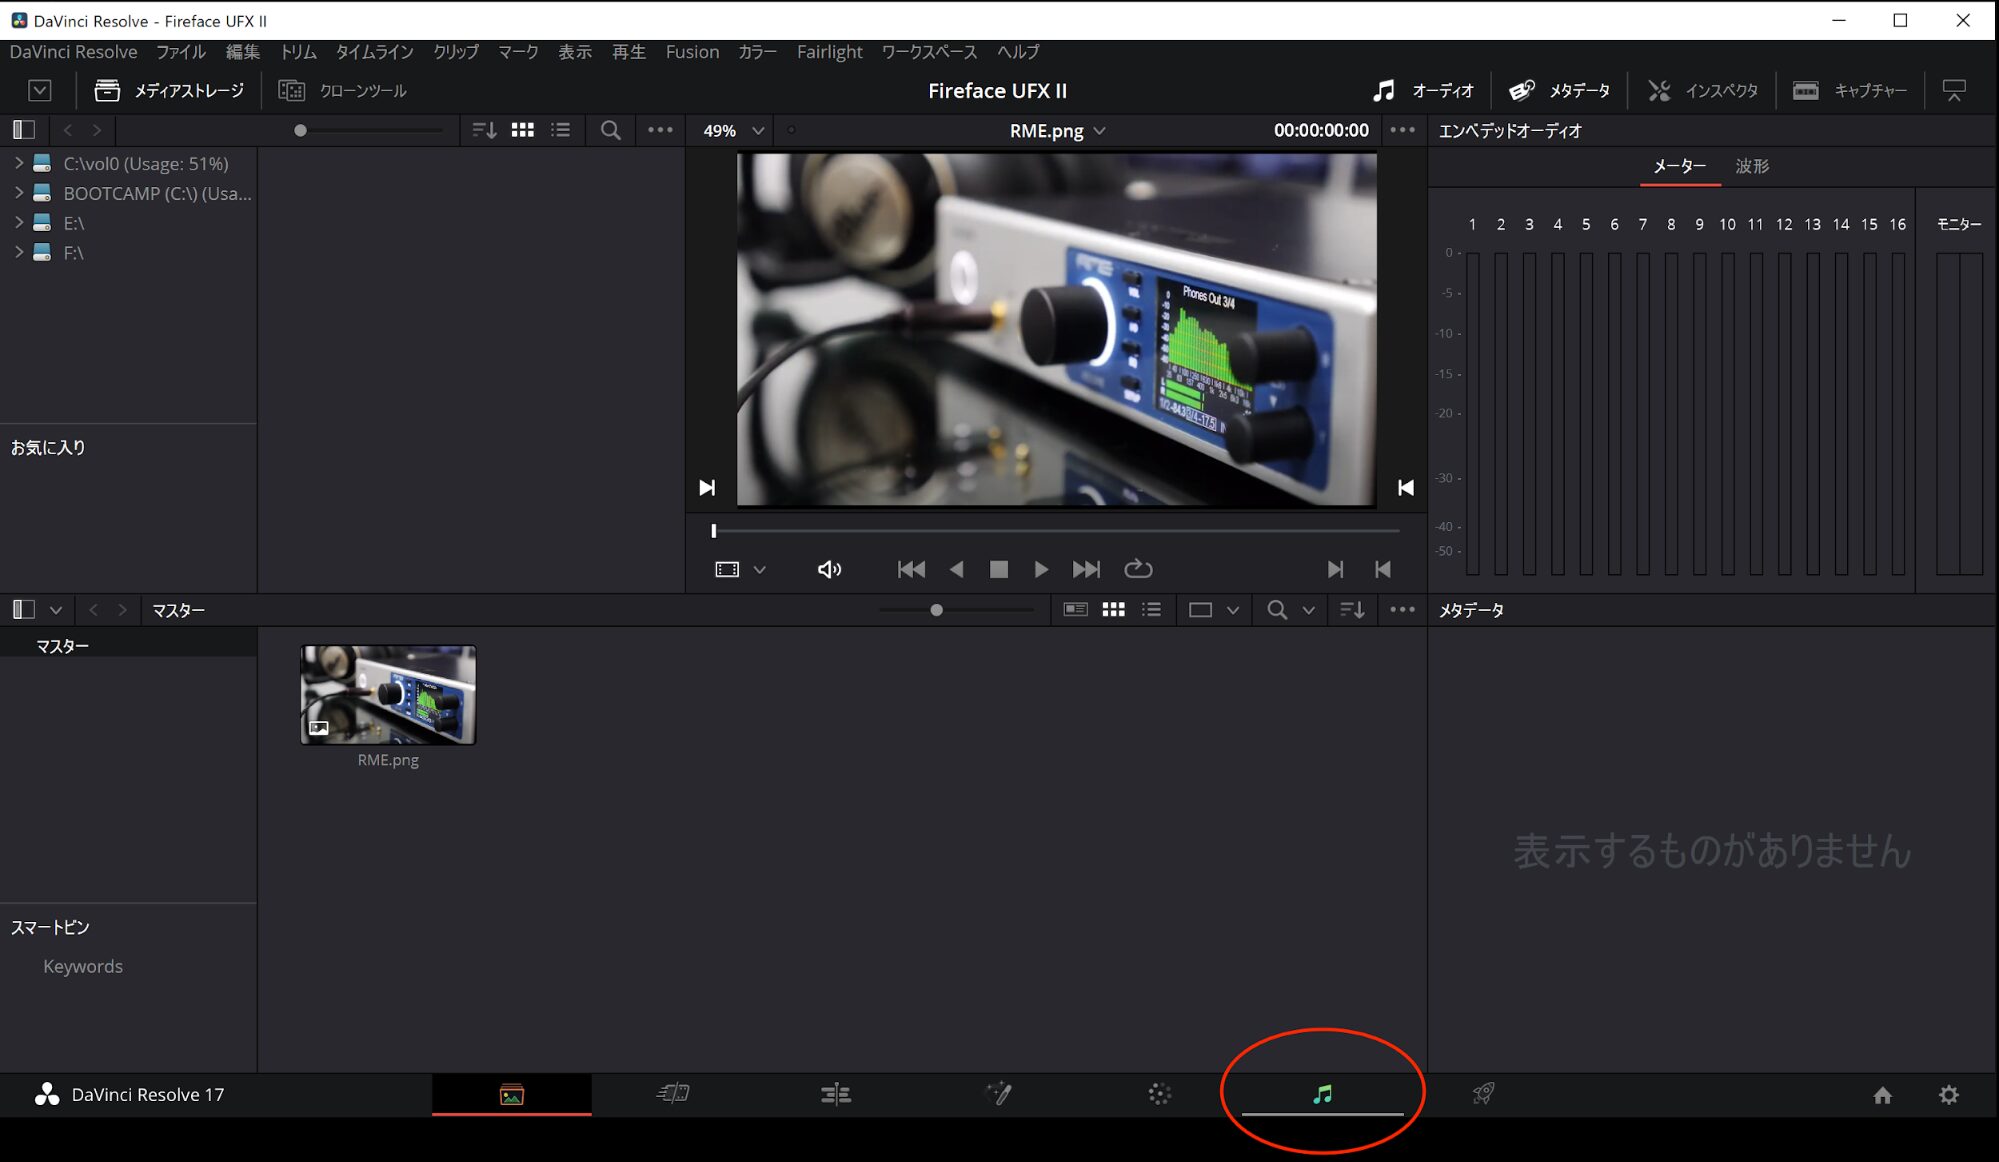The height and width of the screenshot is (1162, 1999).
Task: Toggle loop playback in the viewer
Action: coord(1138,569)
